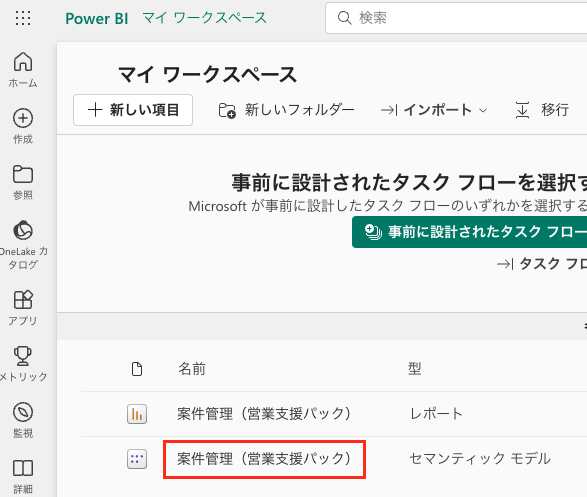Click the タスク フロー import link
This screenshot has width=587, height=497.
[542, 264]
